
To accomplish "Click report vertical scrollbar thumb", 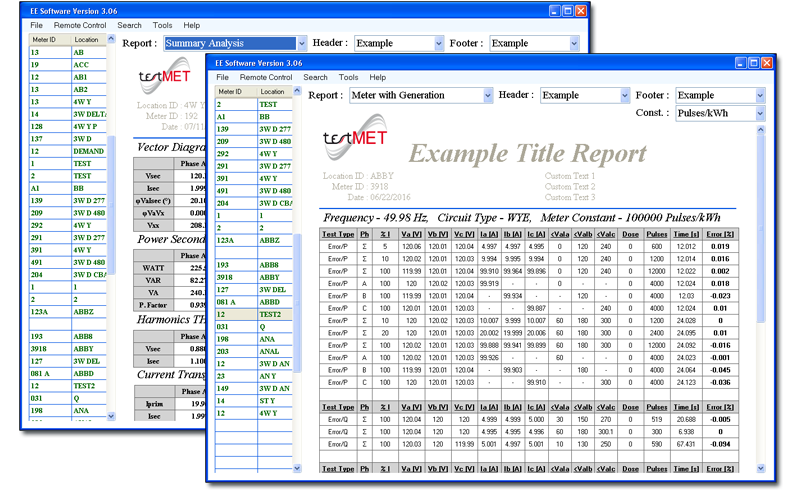I will [761, 230].
